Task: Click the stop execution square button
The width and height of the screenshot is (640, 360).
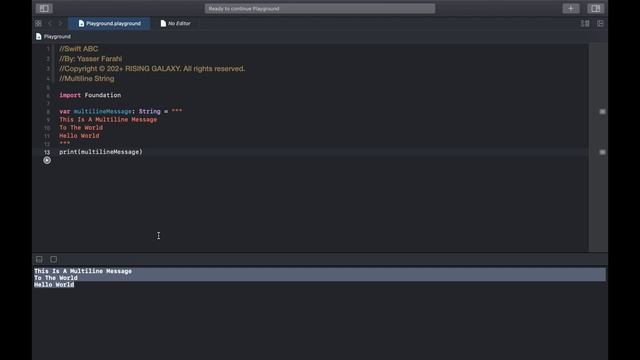Action: [53, 259]
